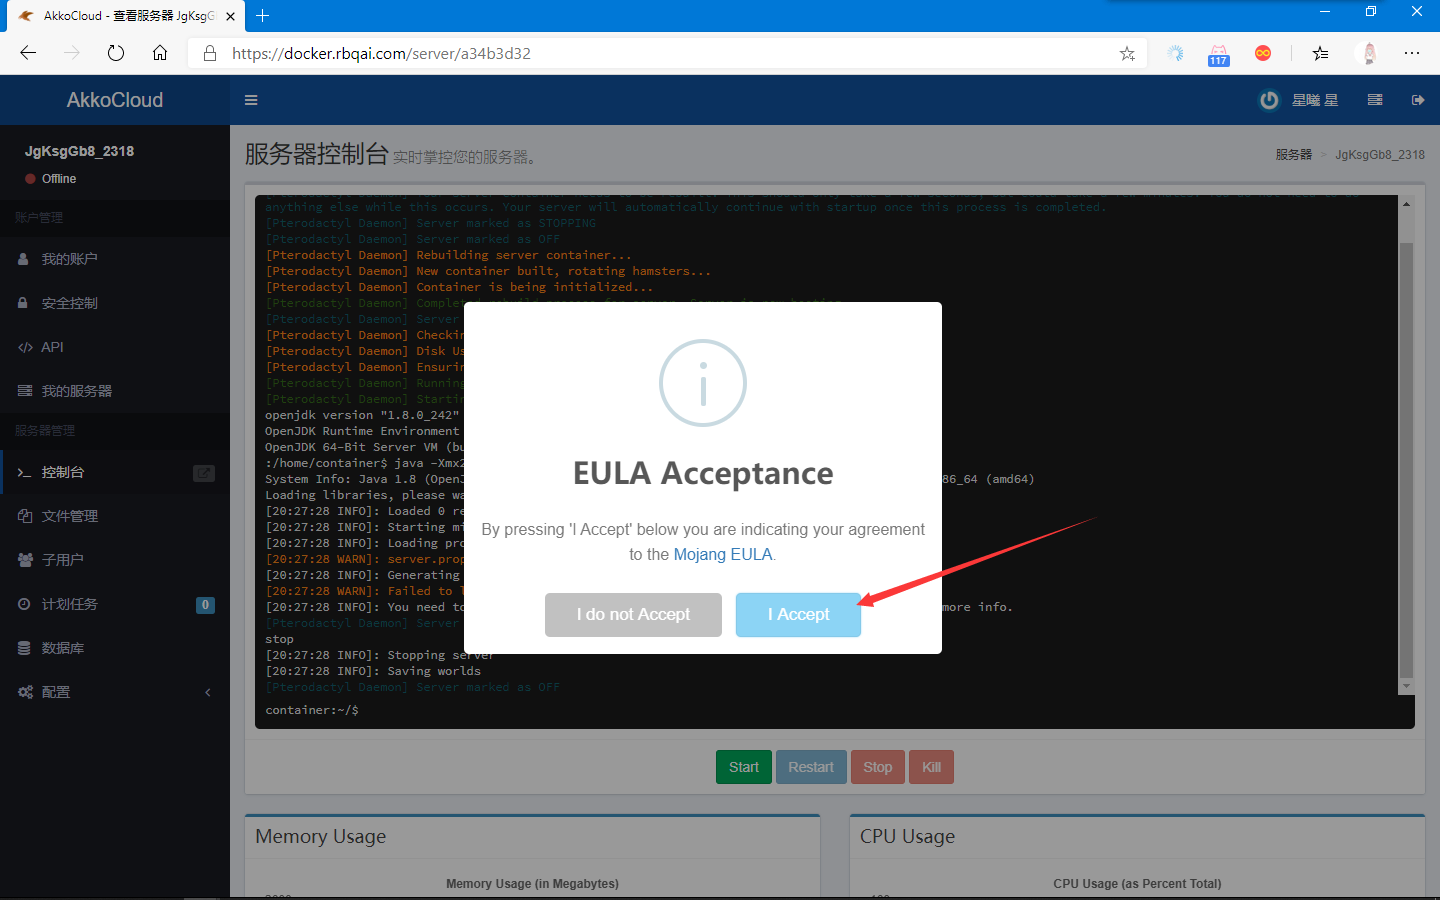
Task: Click the I Accept button
Action: pos(798,615)
